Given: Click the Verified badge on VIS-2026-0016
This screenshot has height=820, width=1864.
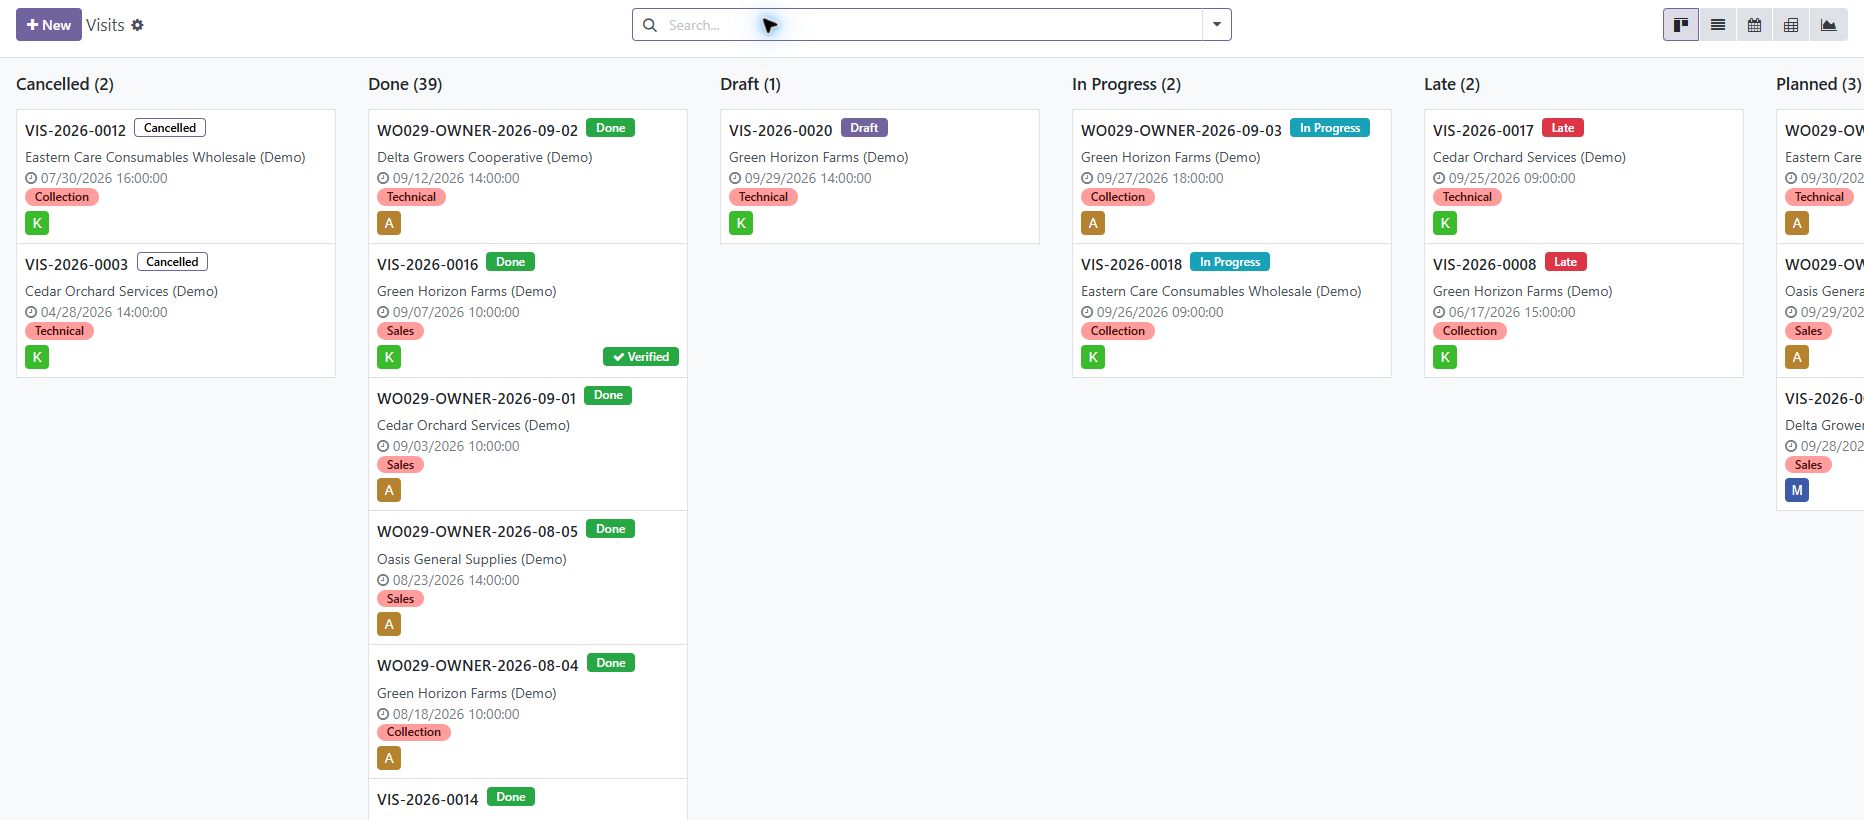Looking at the screenshot, I should coord(641,357).
